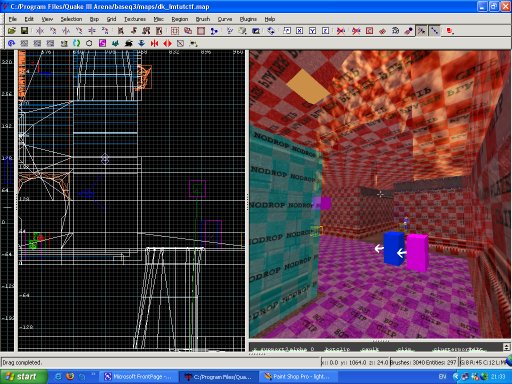Open the Curve menu
Screen dimensions: 512x384
click(x=225, y=19)
